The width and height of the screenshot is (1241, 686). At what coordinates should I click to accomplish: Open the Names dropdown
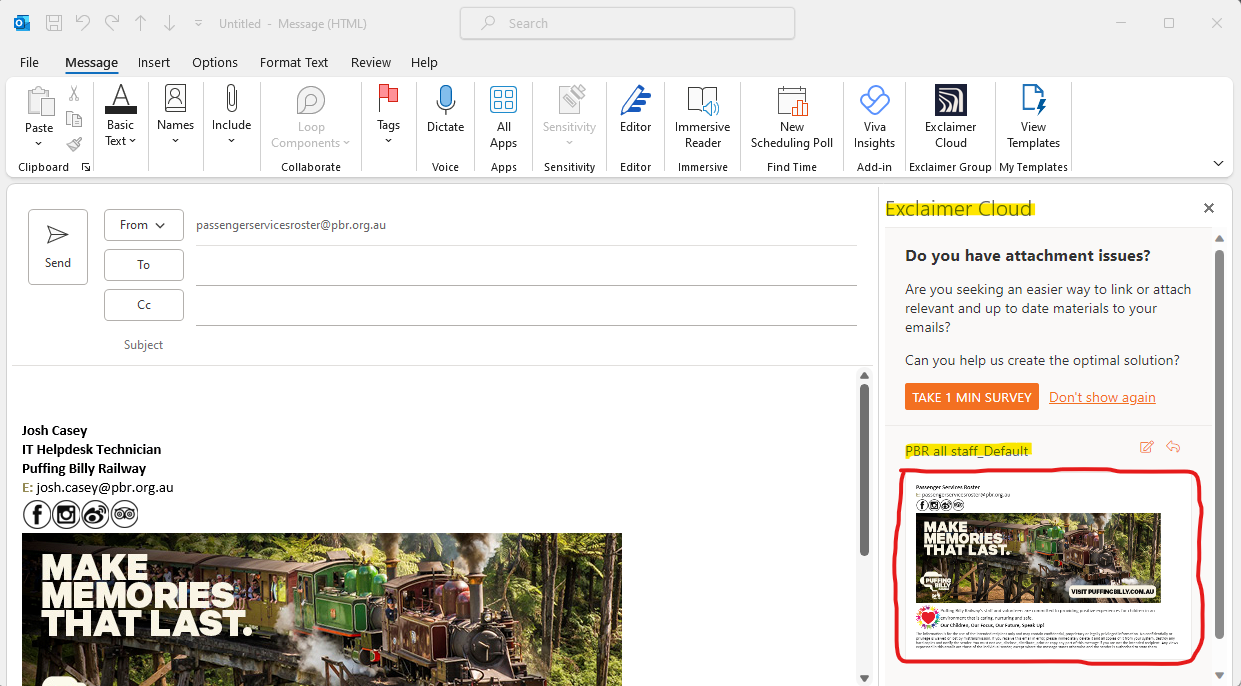175,116
